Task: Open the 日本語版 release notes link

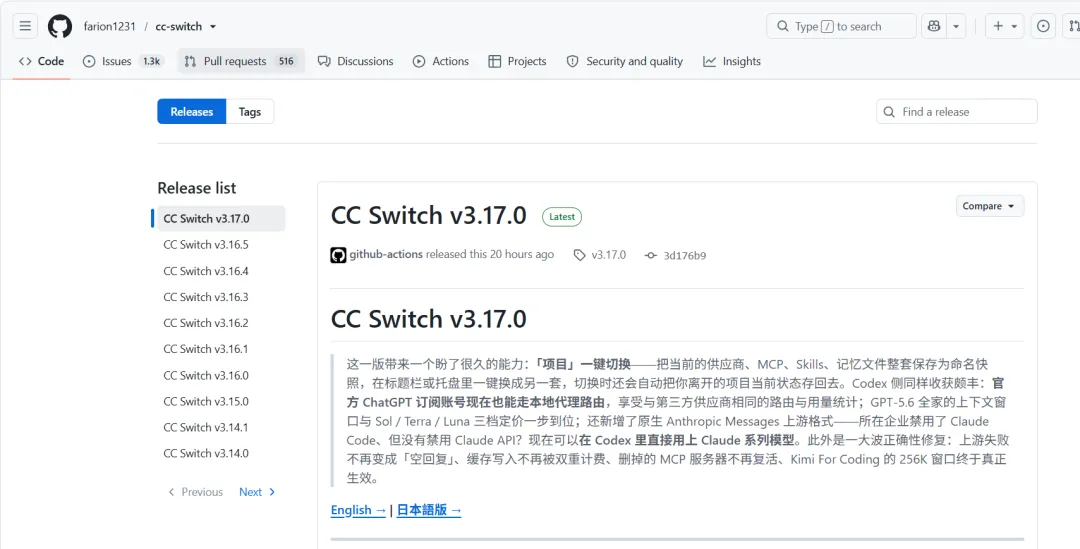Action: point(428,510)
